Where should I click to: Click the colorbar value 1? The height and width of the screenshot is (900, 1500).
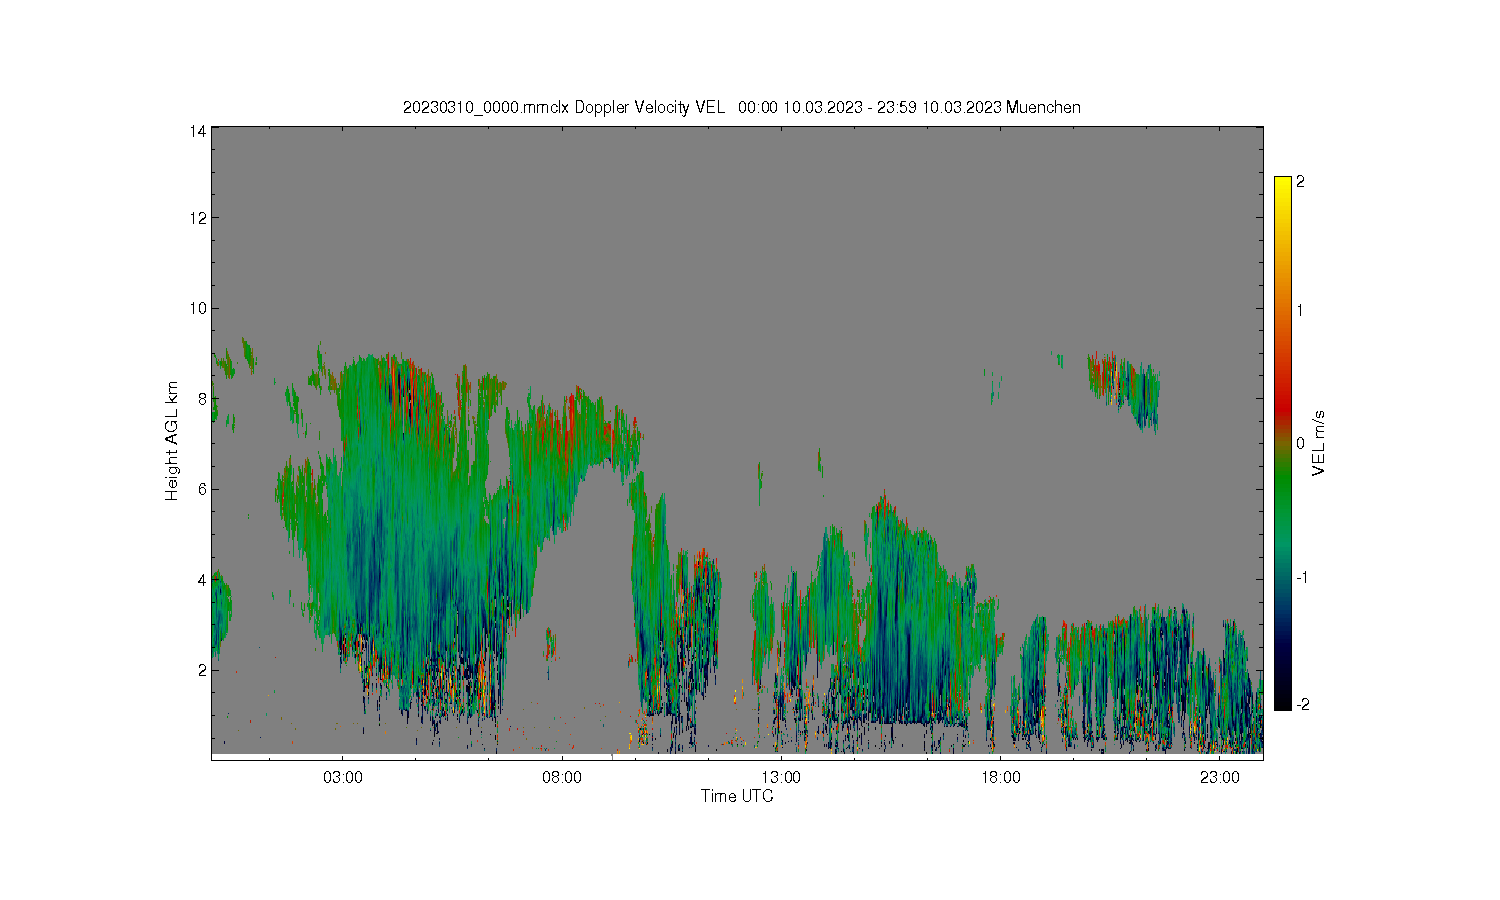1300,310
